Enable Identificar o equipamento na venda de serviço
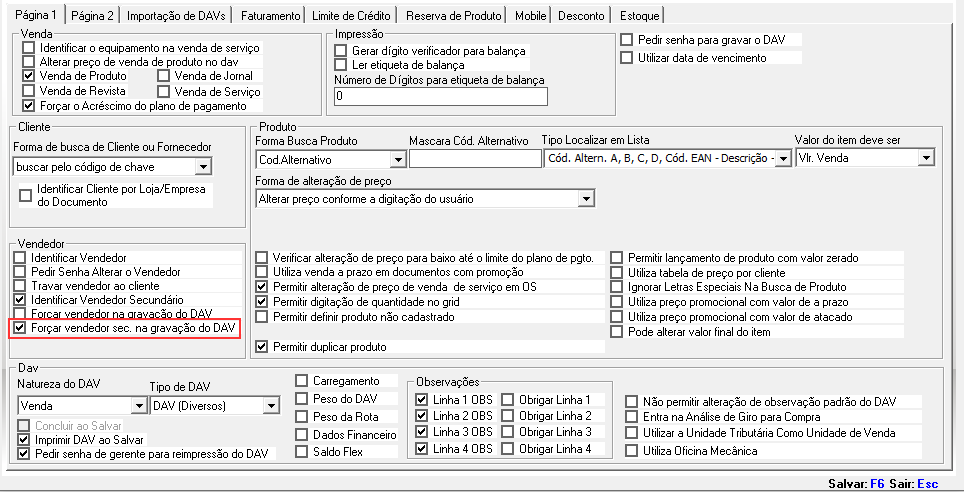This screenshot has width=964, height=492. [28, 48]
